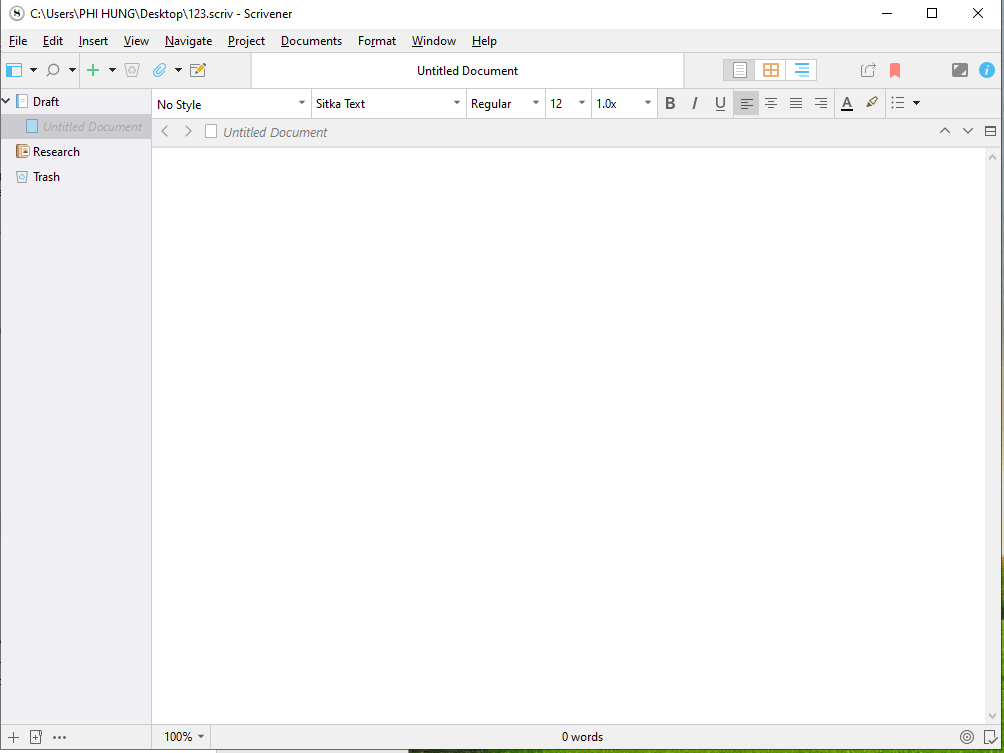Screen dimensions: 1004x753
Task: Click the View layout toolbar icon
Action: point(14,70)
